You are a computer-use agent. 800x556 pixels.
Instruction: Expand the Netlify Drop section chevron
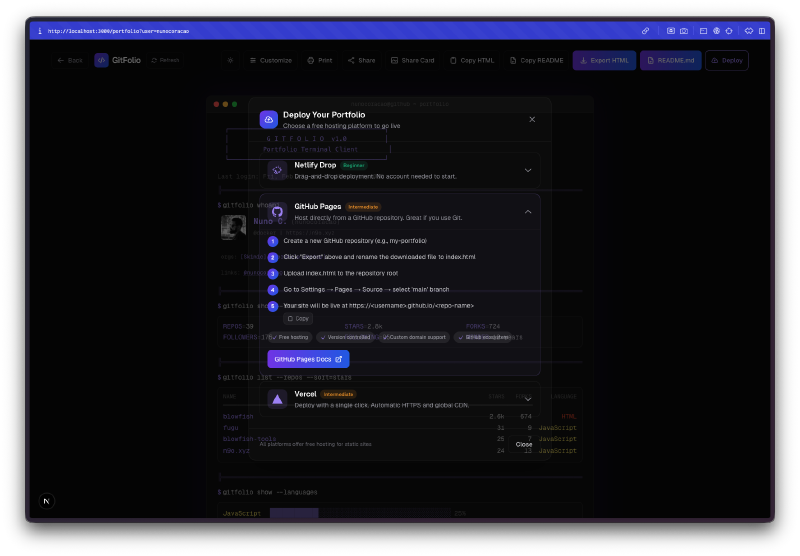pos(527,170)
